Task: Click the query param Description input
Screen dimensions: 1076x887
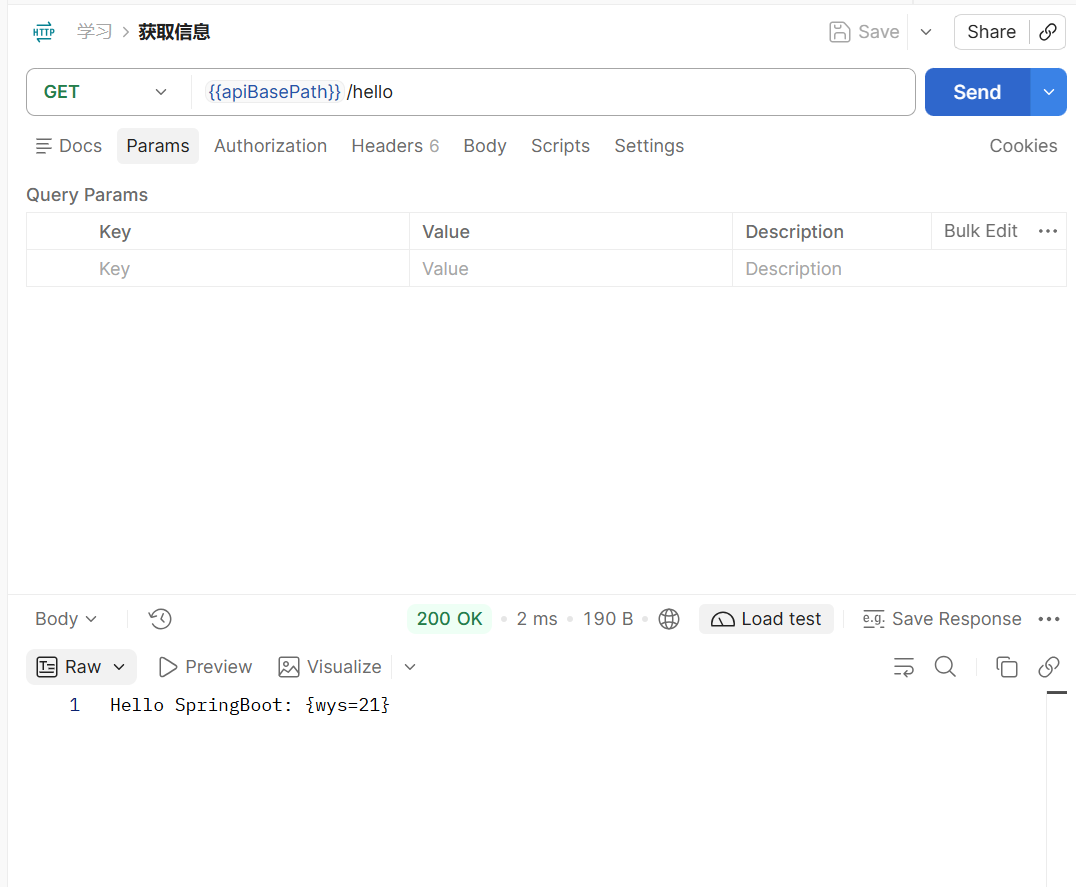Action: point(899,268)
